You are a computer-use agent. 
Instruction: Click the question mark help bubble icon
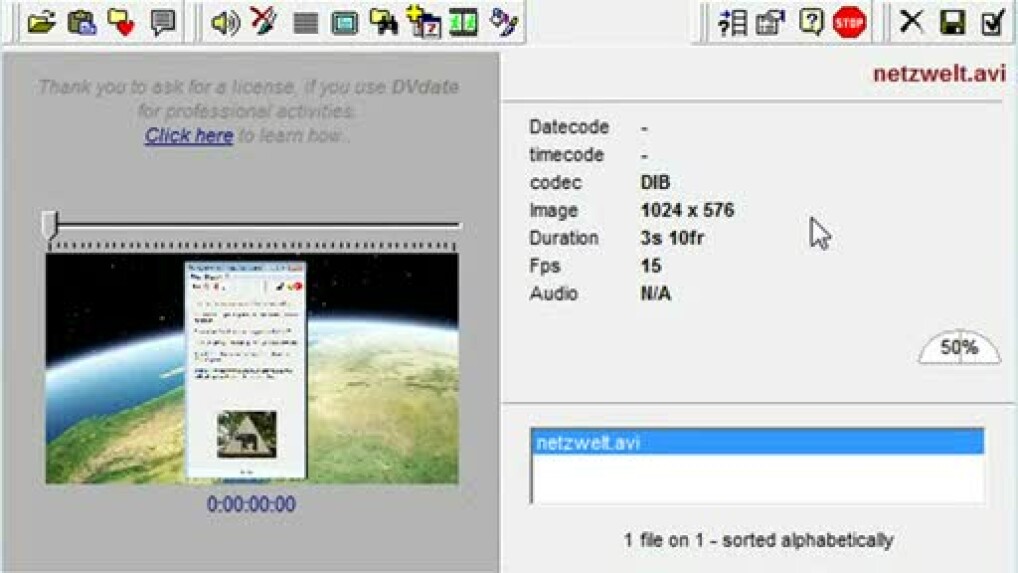tap(810, 22)
